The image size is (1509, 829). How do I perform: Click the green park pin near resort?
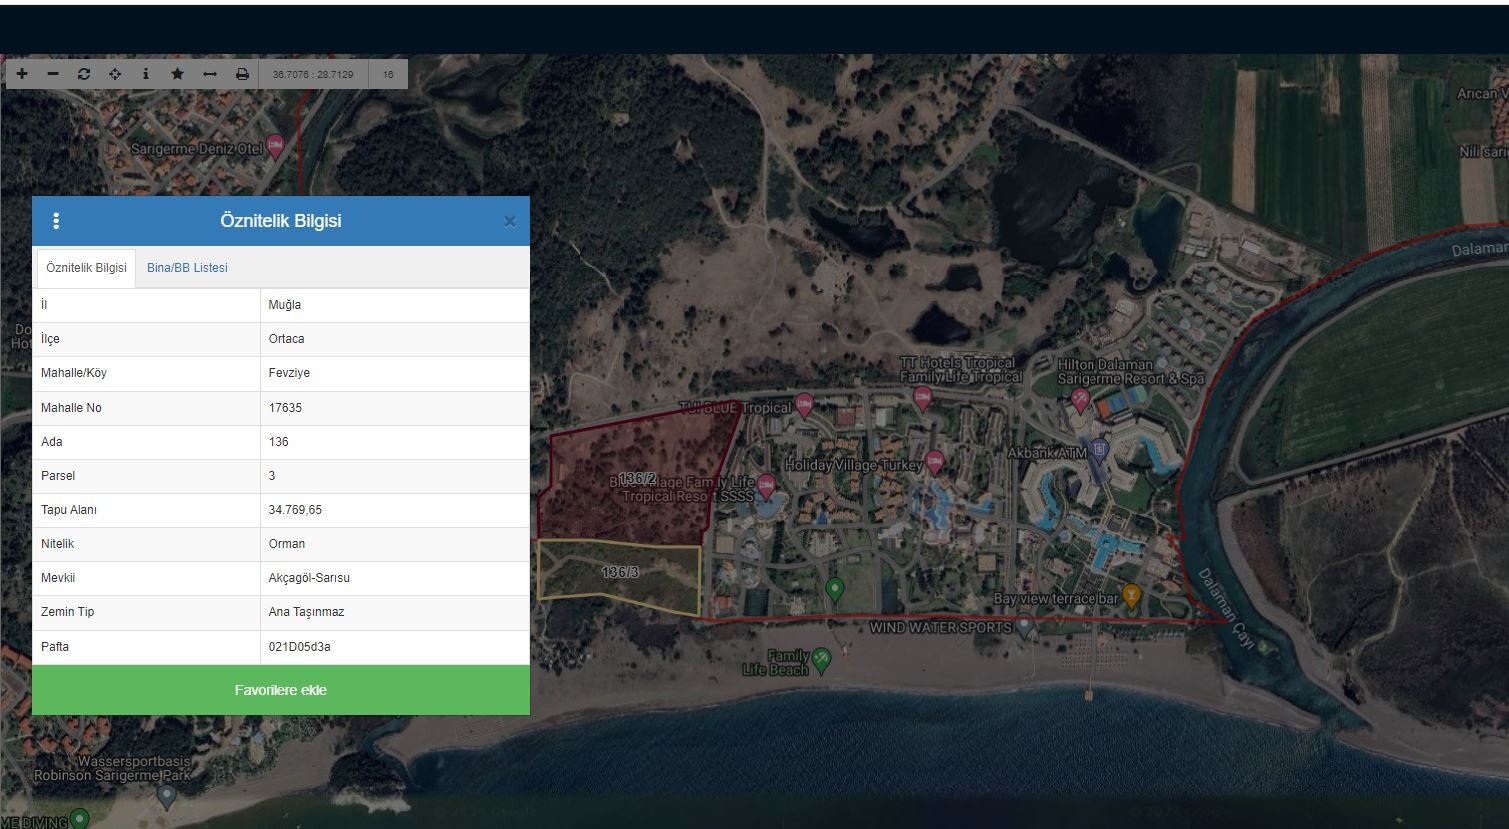coord(835,589)
